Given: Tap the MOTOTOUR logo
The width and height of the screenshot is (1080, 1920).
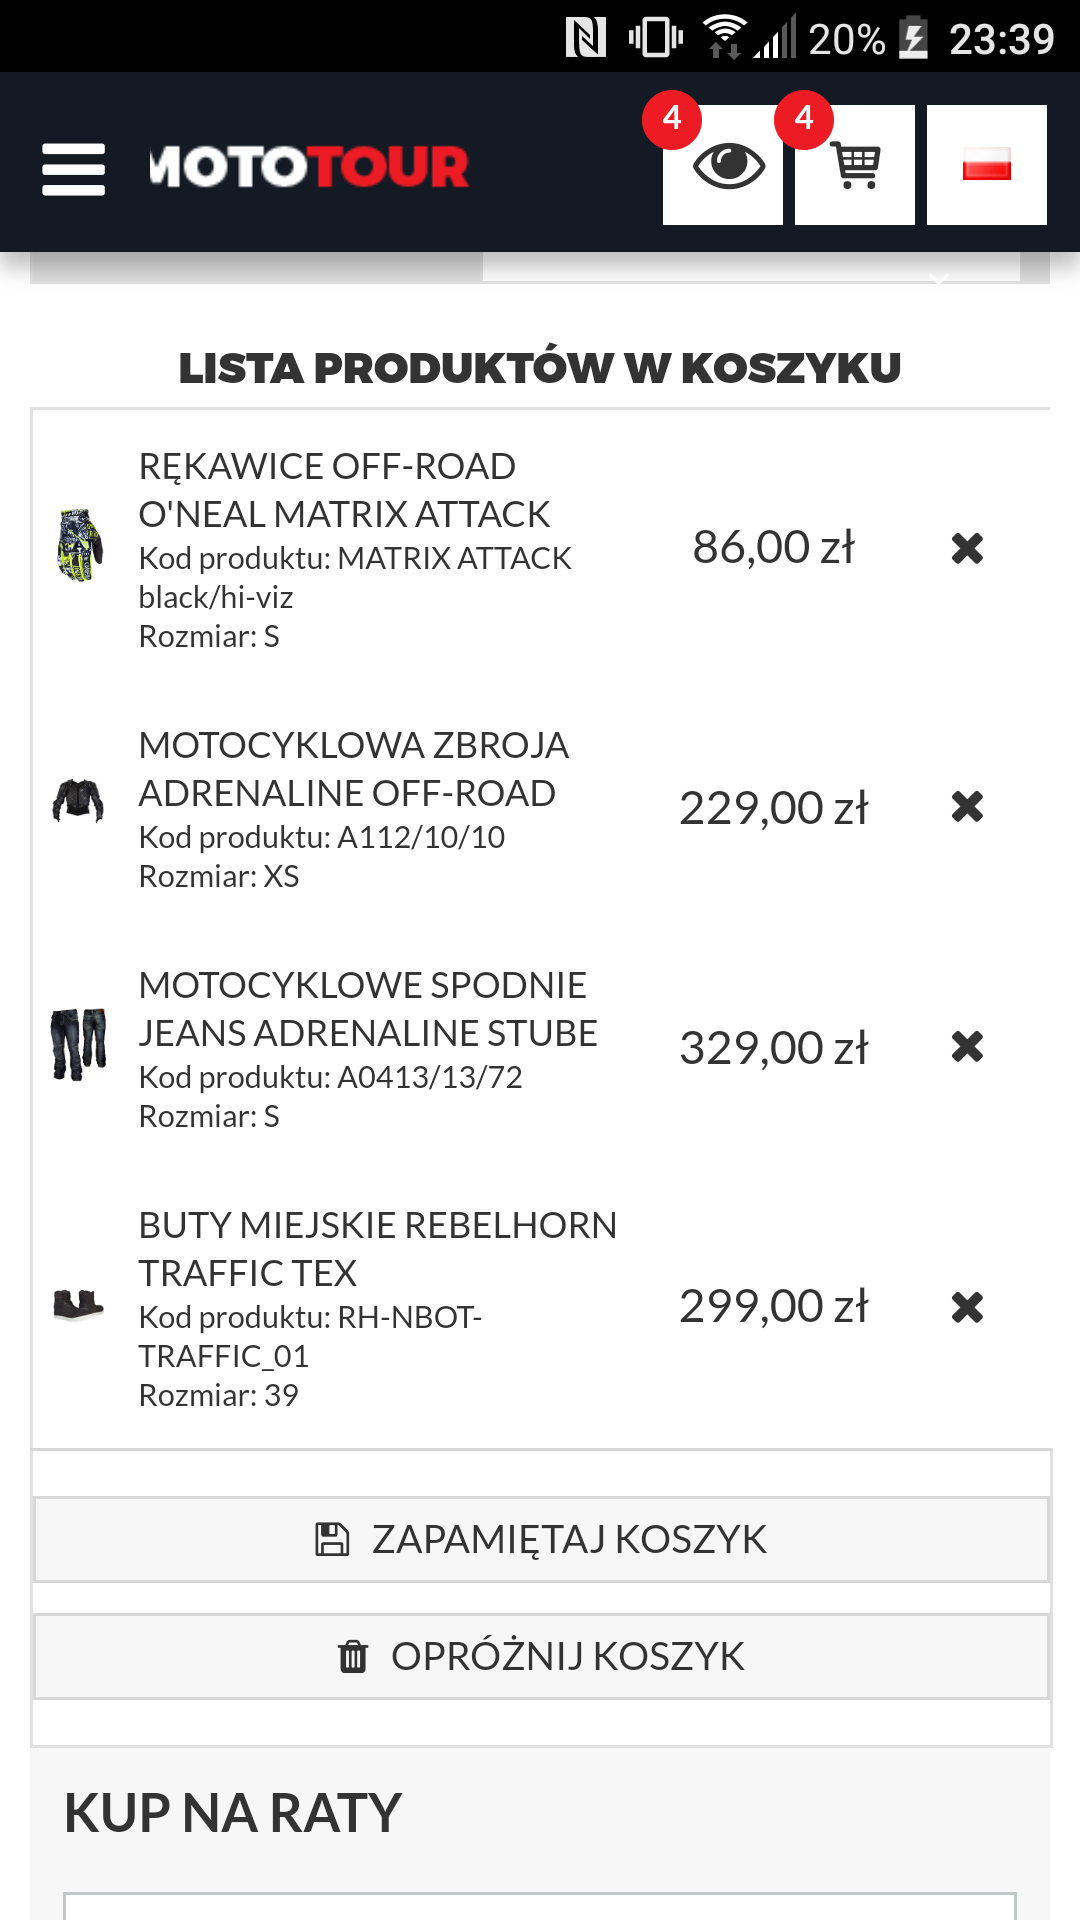Looking at the screenshot, I should 309,167.
